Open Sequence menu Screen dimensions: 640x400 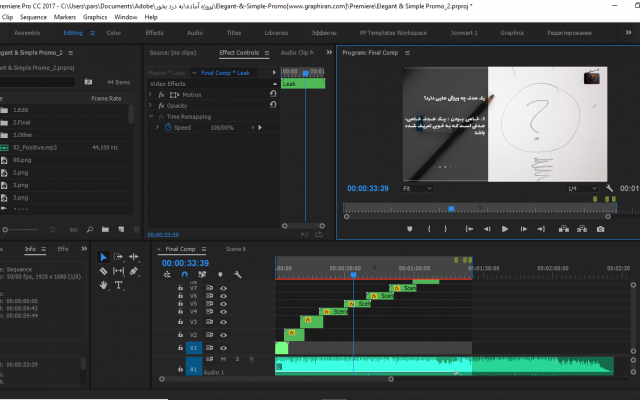pyautogui.click(x=33, y=17)
